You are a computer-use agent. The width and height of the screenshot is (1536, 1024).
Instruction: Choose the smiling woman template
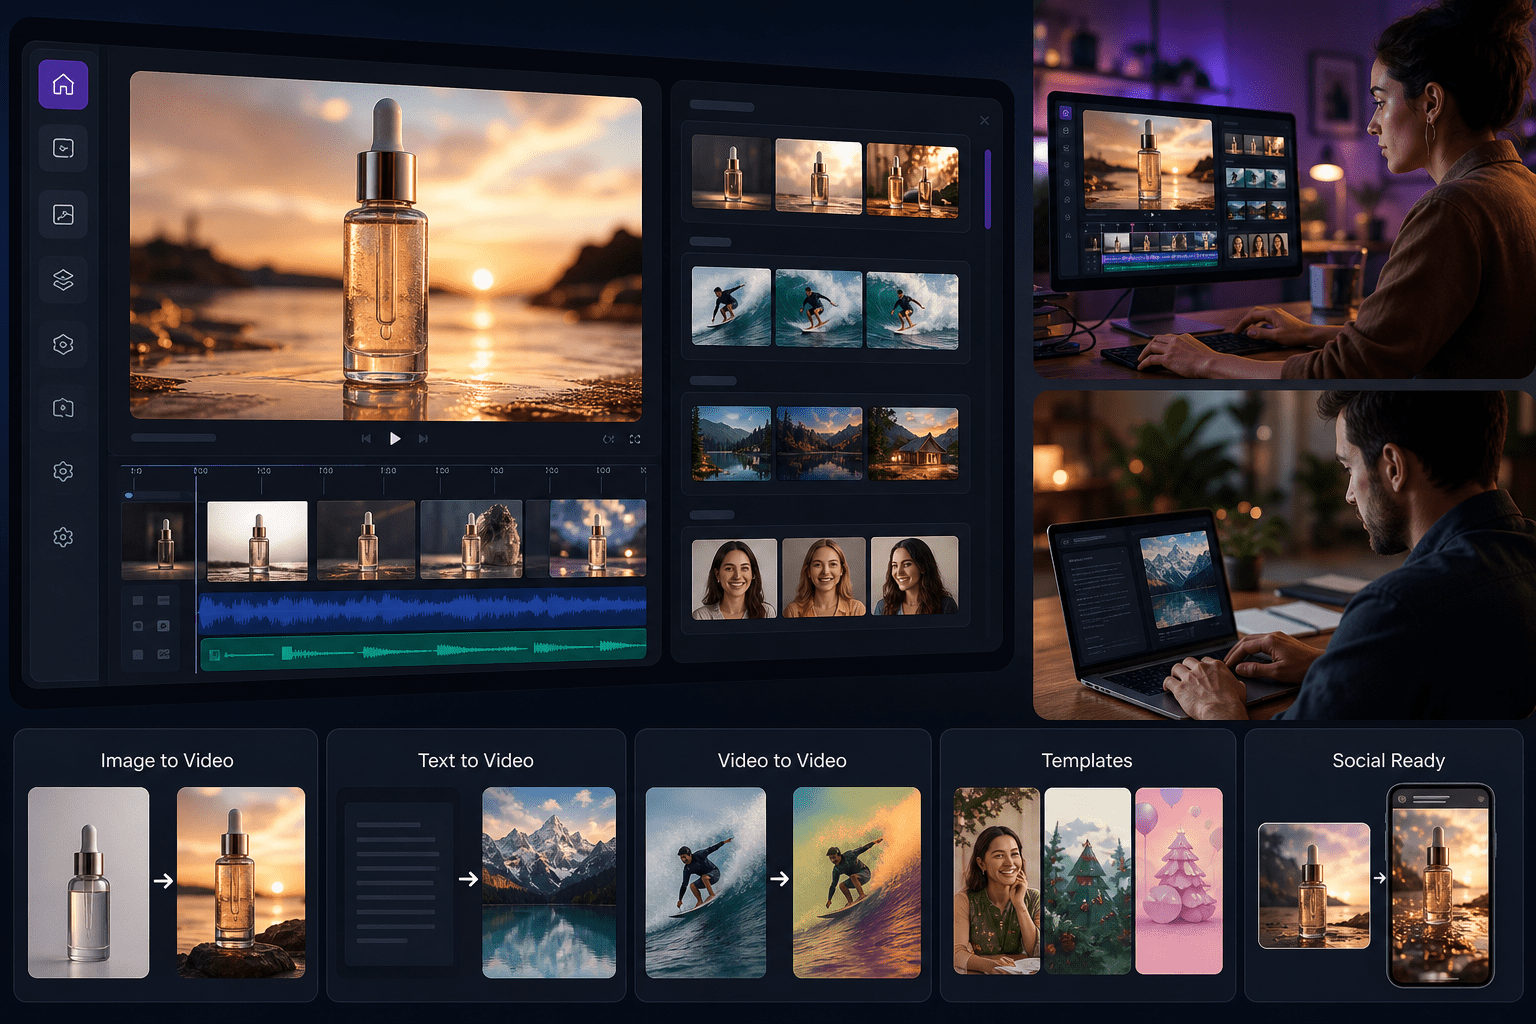coord(997,881)
